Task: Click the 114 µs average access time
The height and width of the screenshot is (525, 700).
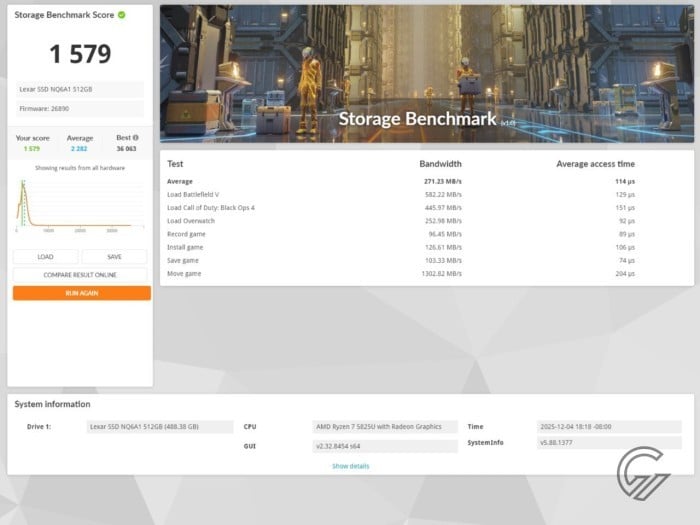Action: point(625,181)
